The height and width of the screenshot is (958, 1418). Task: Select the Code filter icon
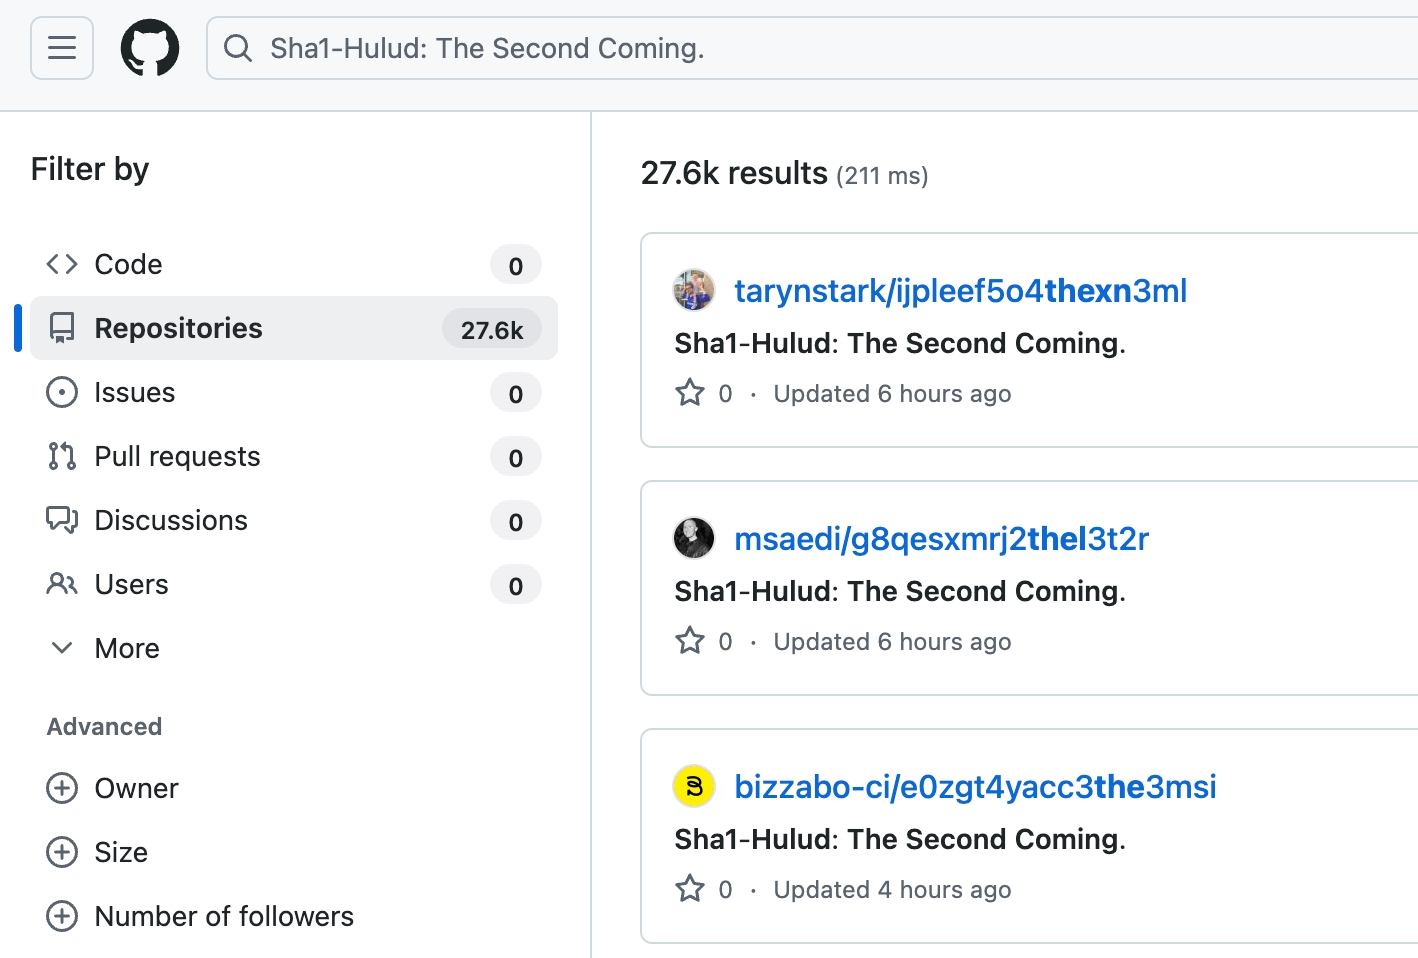click(x=61, y=264)
